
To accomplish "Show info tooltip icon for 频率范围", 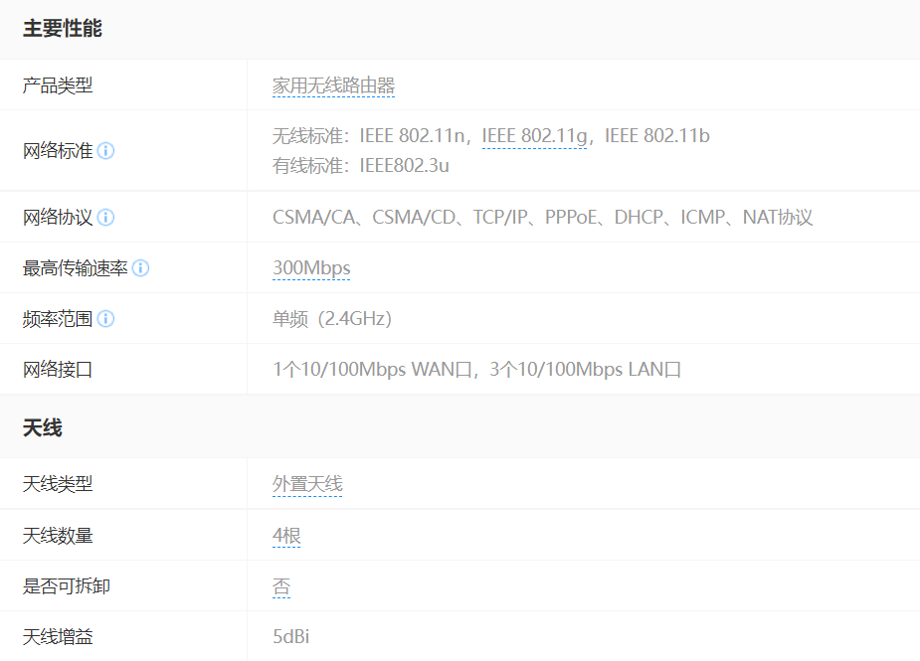I will [x=106, y=319].
